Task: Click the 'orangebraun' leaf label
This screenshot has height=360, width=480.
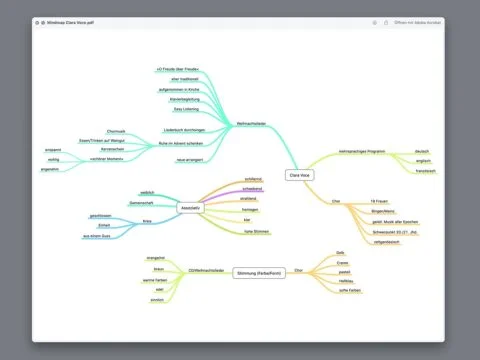Action: point(156,258)
